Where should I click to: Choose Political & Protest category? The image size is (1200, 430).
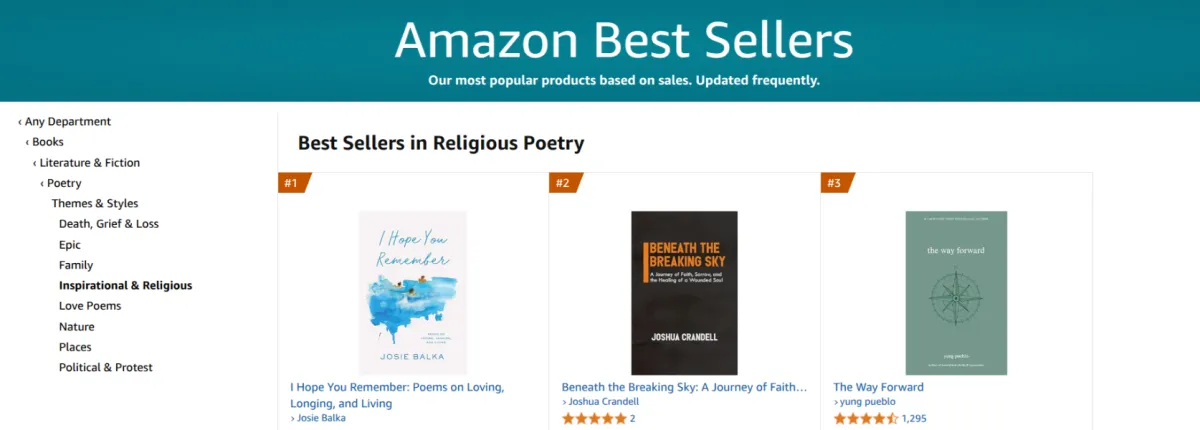(106, 368)
